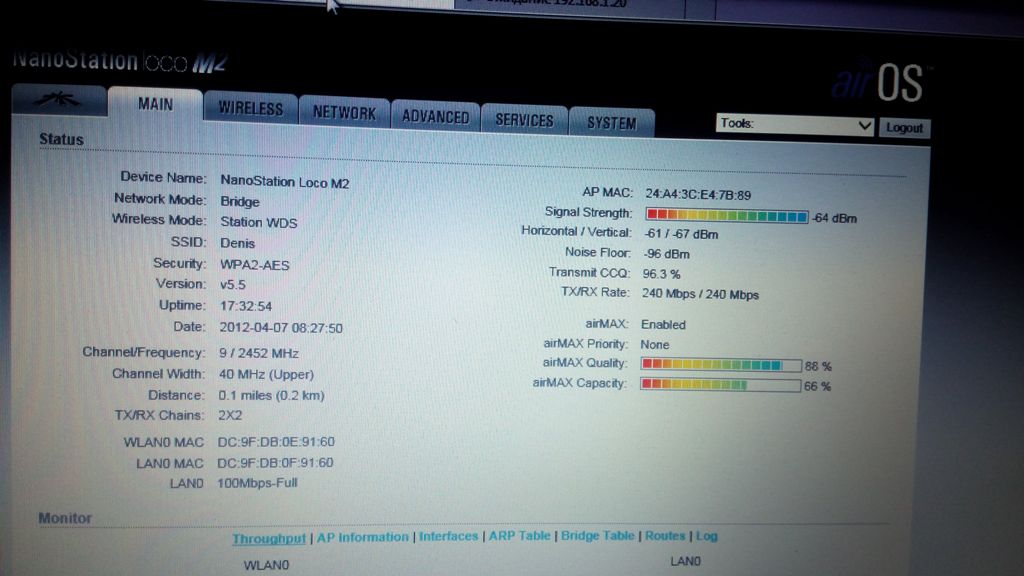
Task: Click the airMAX Priority value None
Action: pyautogui.click(x=655, y=345)
